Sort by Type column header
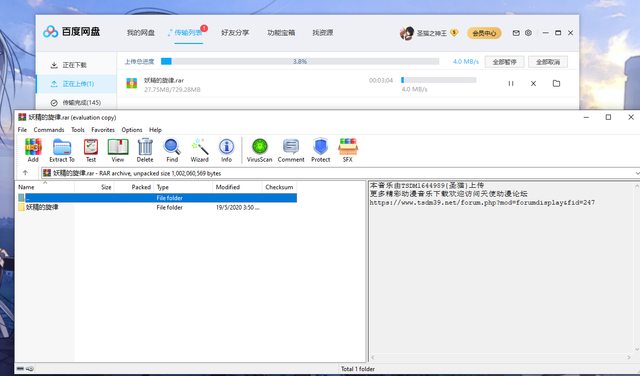Screen dimensions: 640x376 183,187
